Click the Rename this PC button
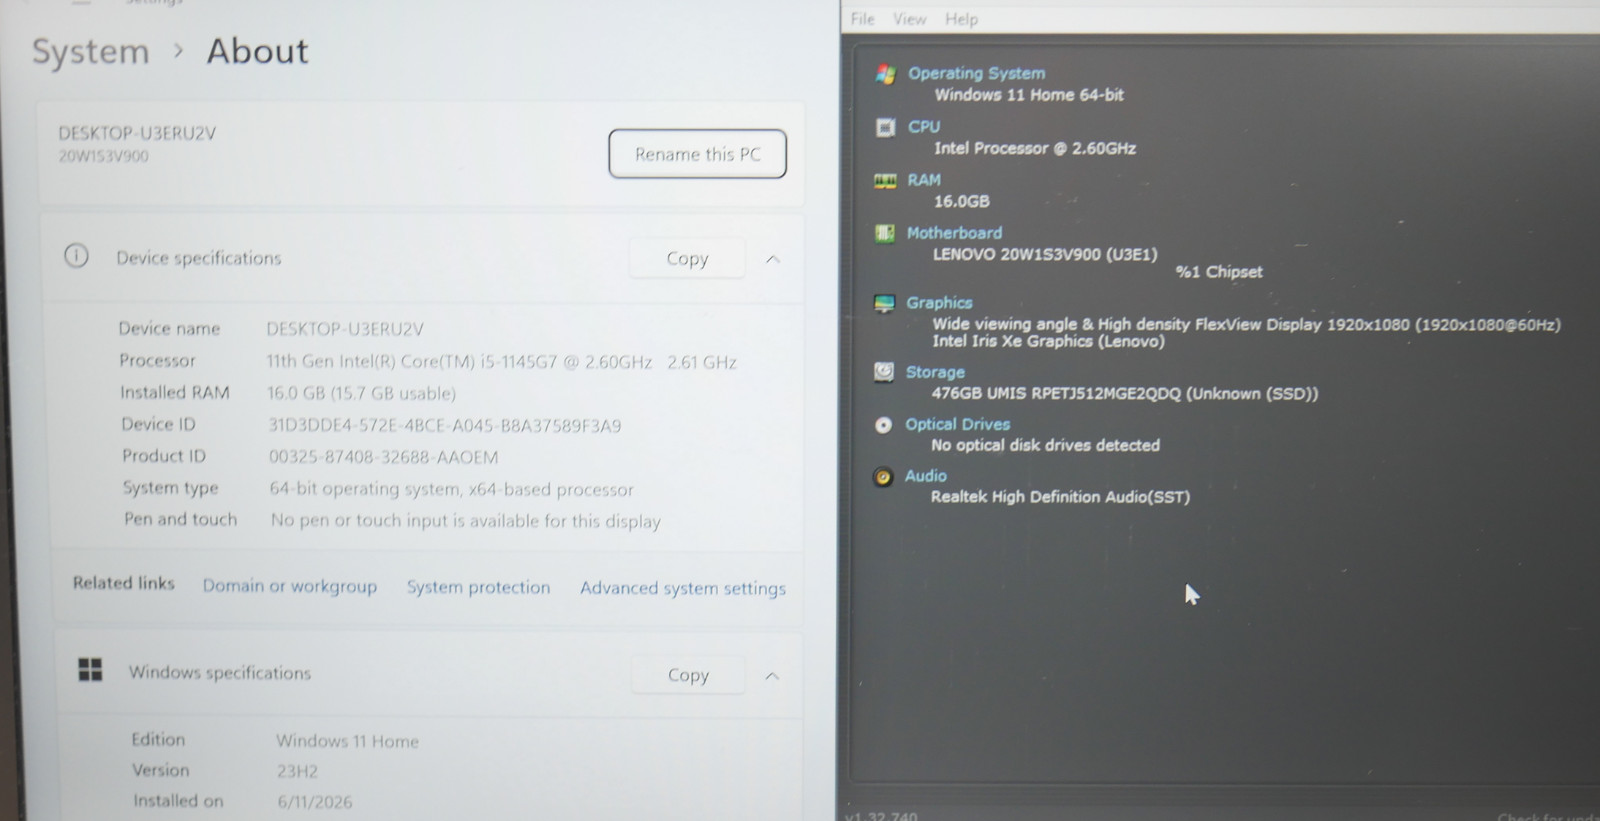This screenshot has width=1600, height=821. coord(697,154)
